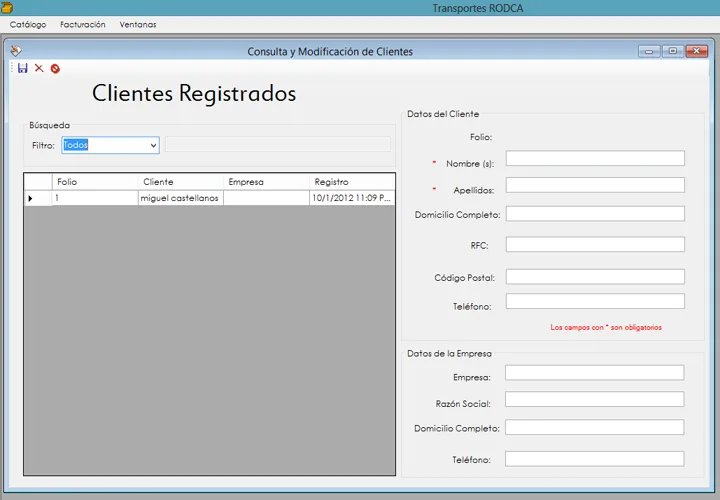The image size is (720, 500).
Task: Select the row header arrow of row 1
Action: [38, 198]
